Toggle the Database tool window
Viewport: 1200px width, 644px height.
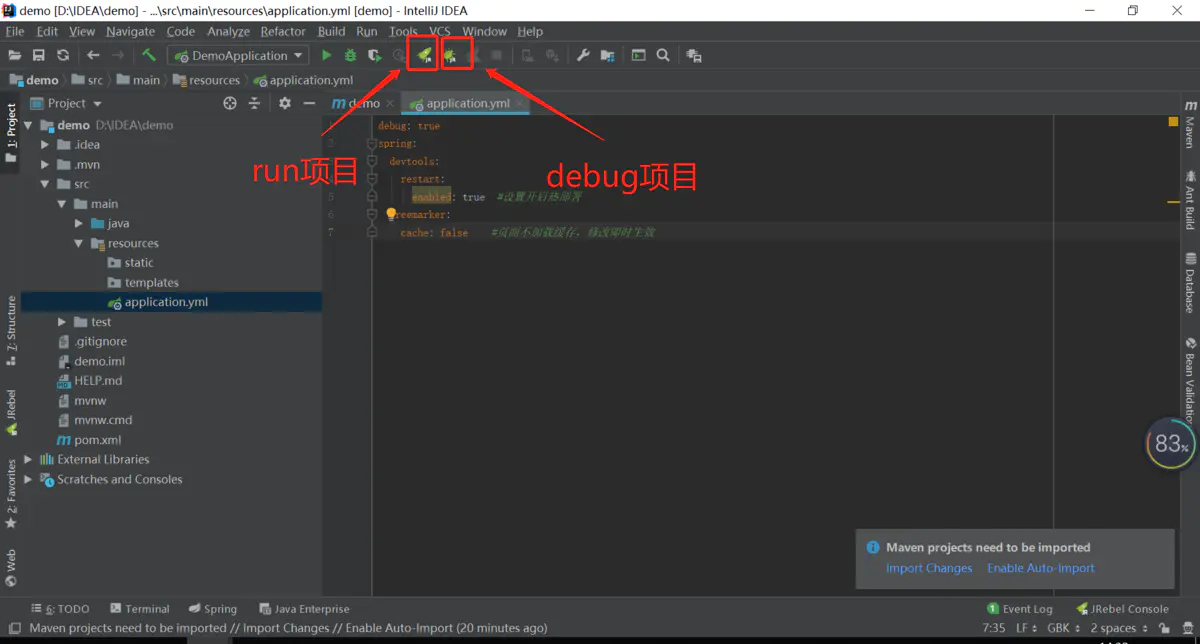[x=1190, y=283]
